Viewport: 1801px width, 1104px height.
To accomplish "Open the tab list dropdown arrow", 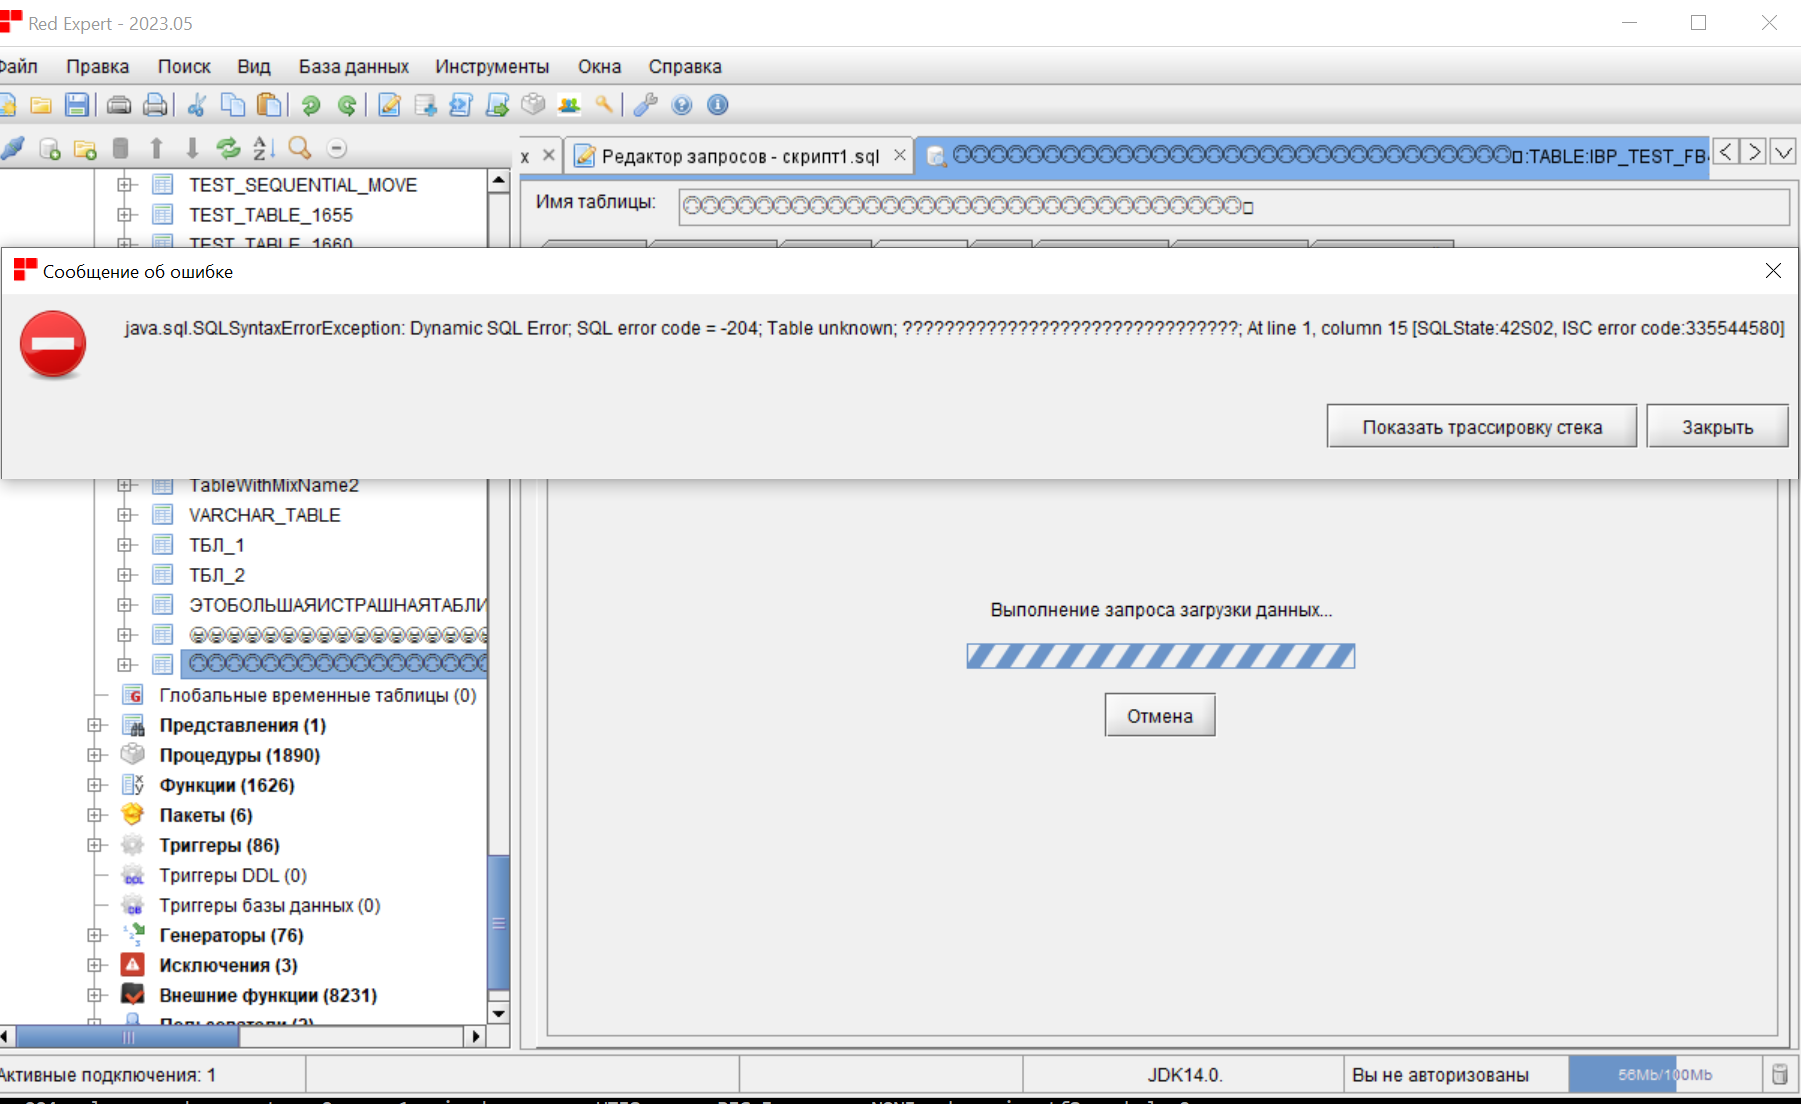I will (x=1783, y=152).
